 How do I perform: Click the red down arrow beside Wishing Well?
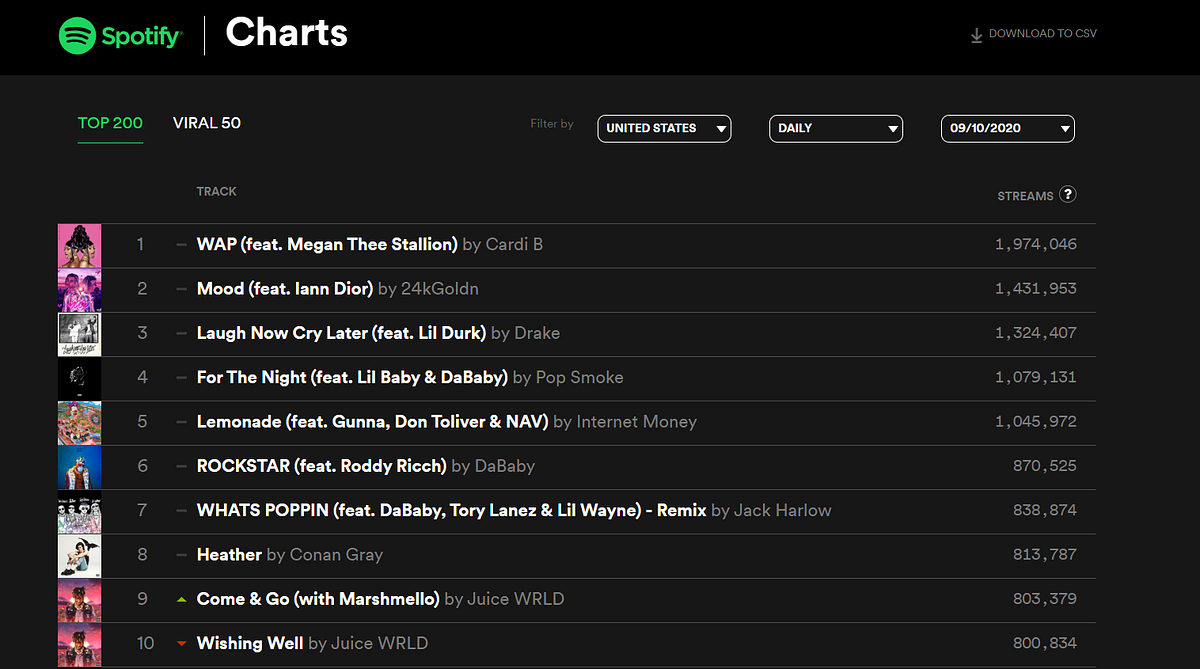(x=181, y=643)
